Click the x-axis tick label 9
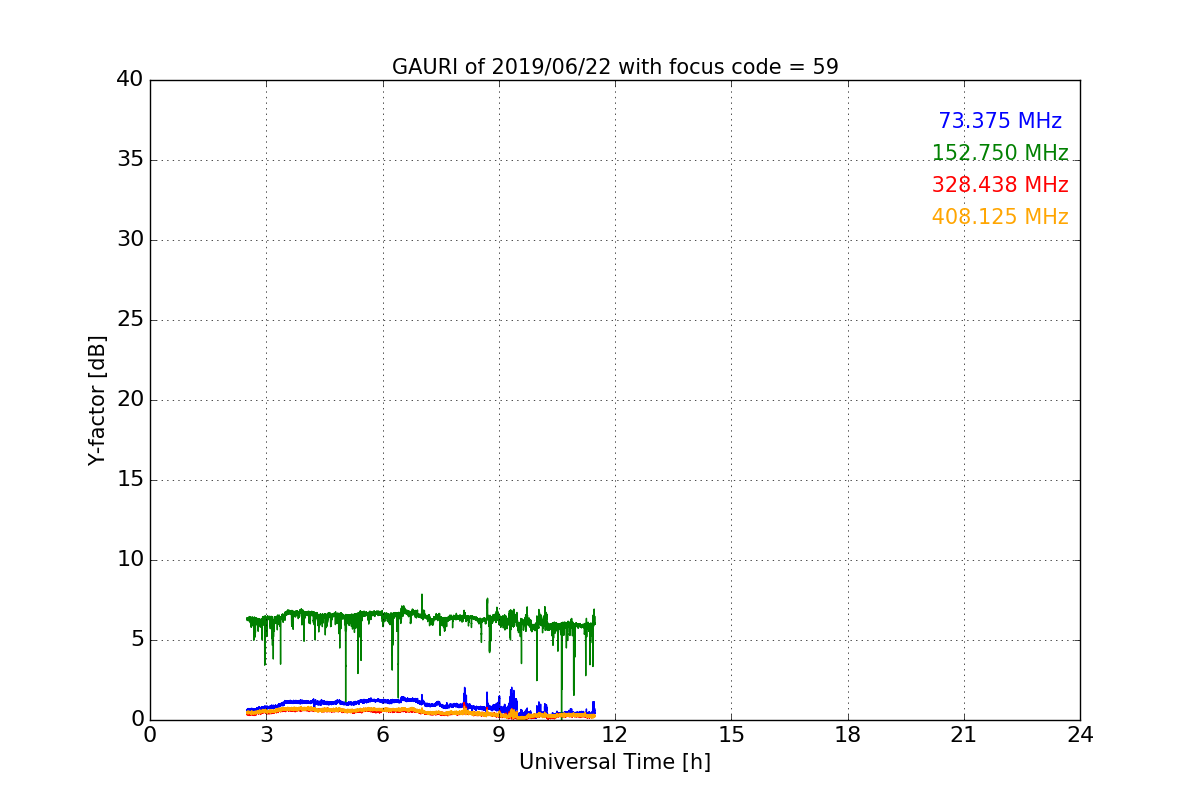 tap(499, 735)
